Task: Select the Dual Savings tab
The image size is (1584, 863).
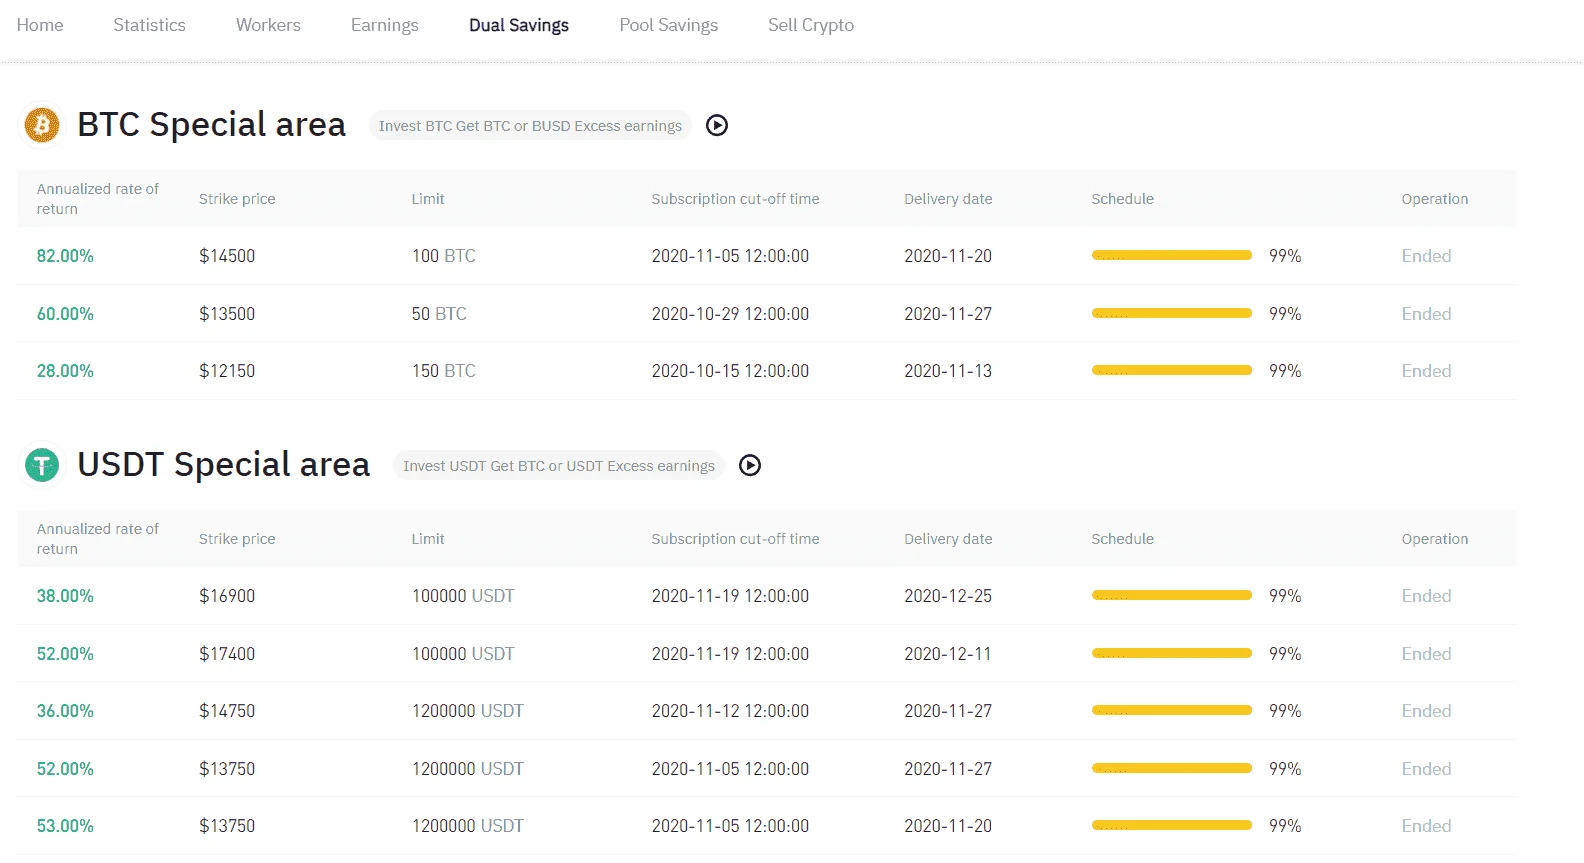Action: [x=519, y=25]
